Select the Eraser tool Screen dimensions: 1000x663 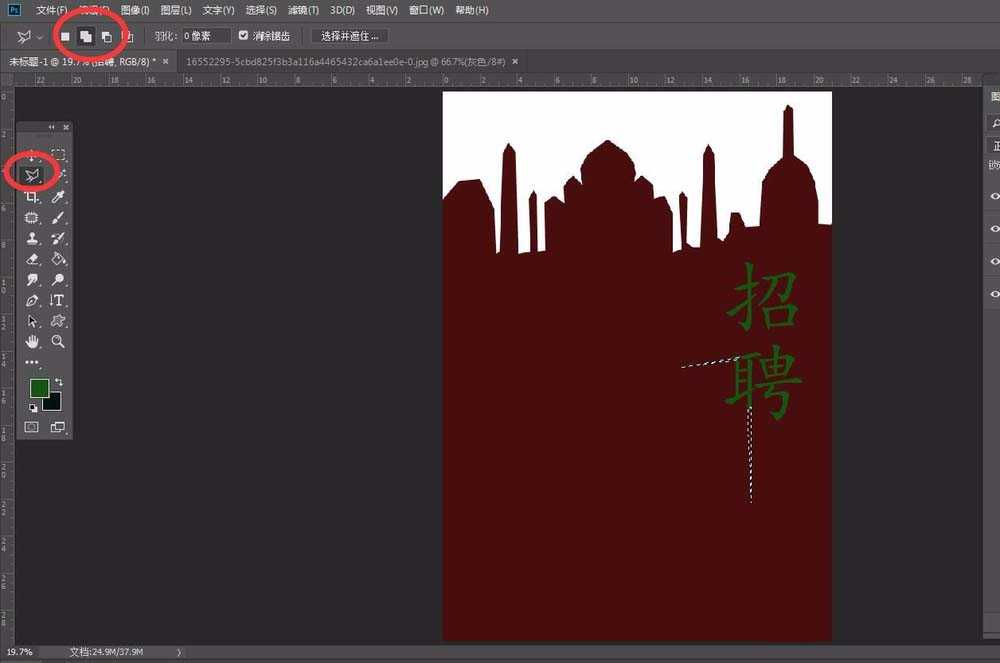(32, 259)
